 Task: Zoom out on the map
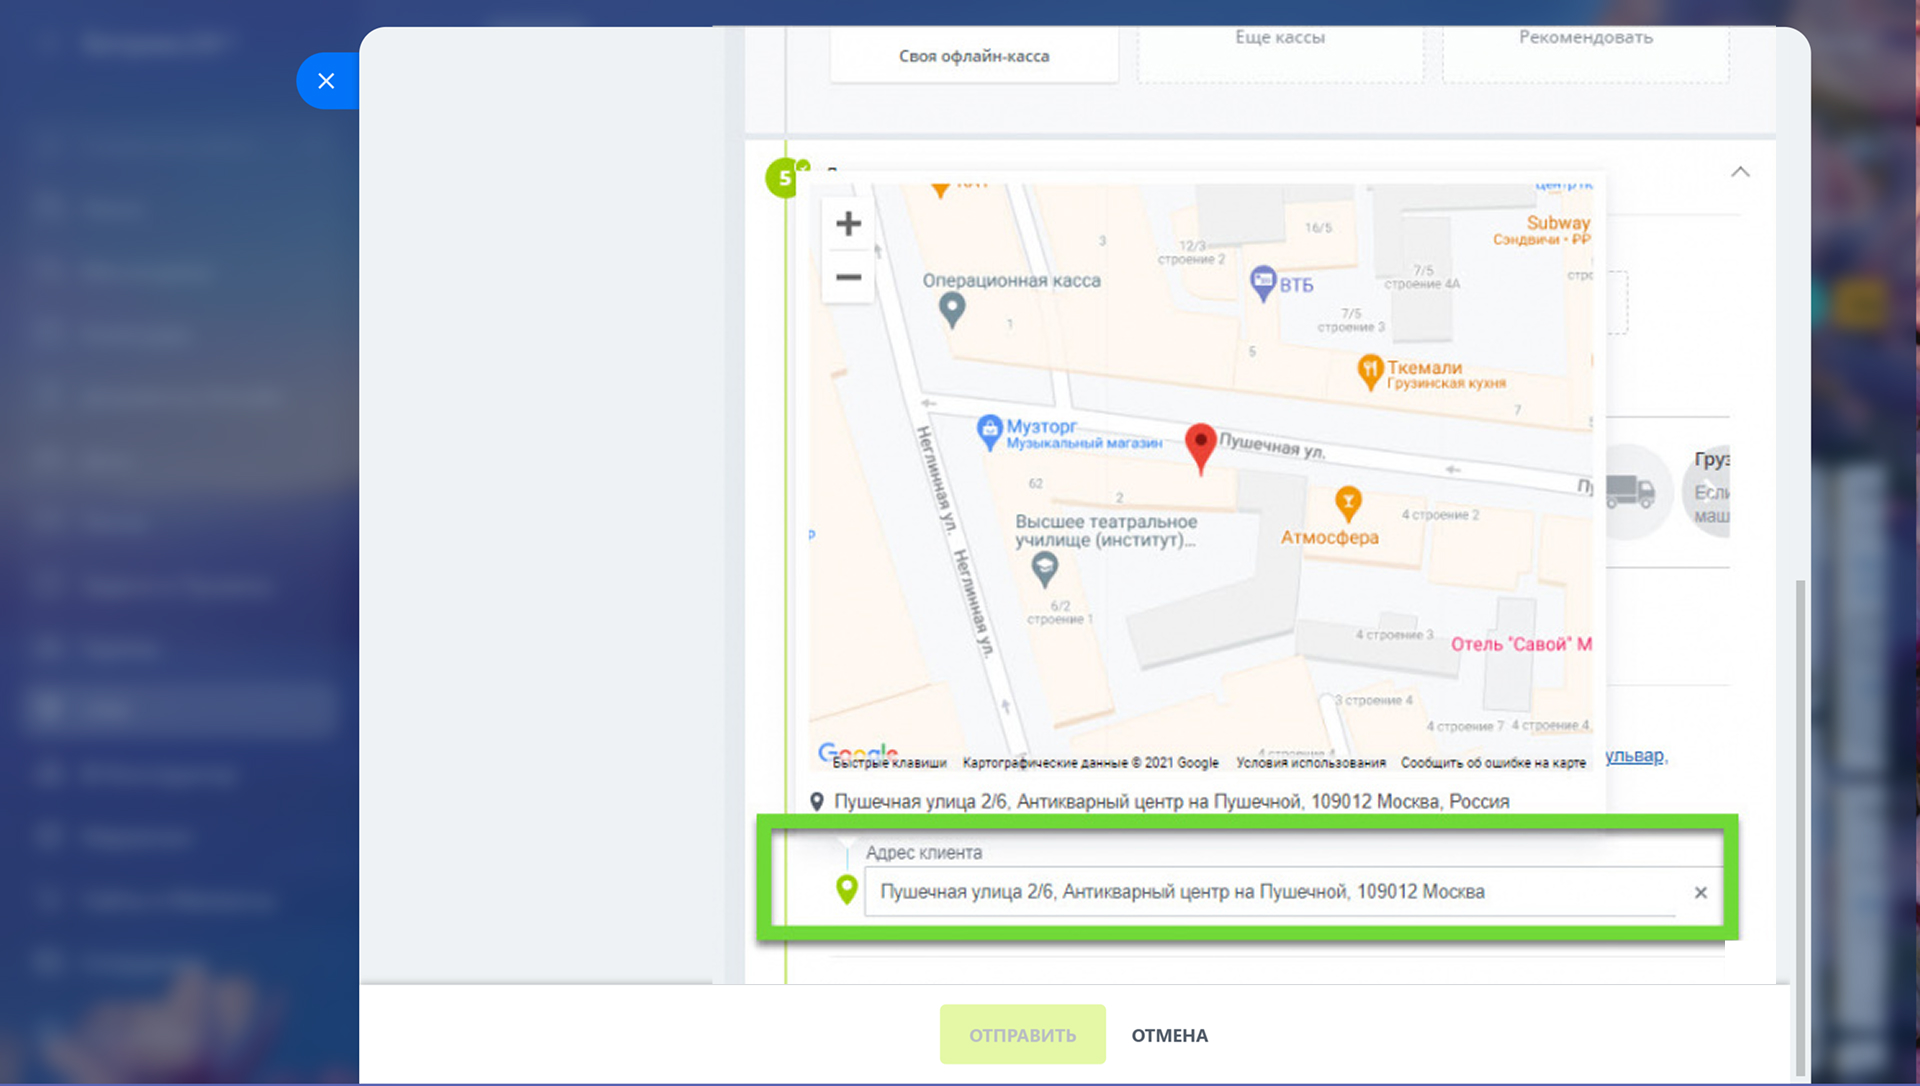[x=848, y=277]
